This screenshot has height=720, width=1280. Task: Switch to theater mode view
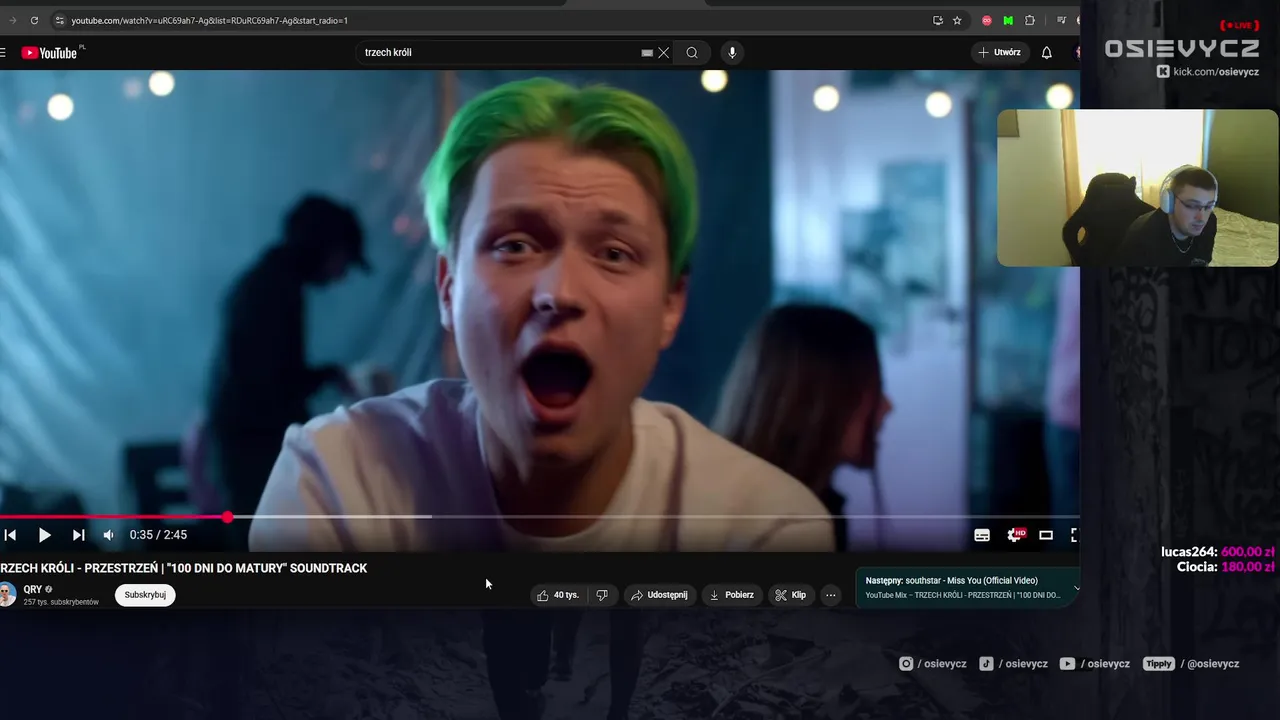pos(1046,535)
